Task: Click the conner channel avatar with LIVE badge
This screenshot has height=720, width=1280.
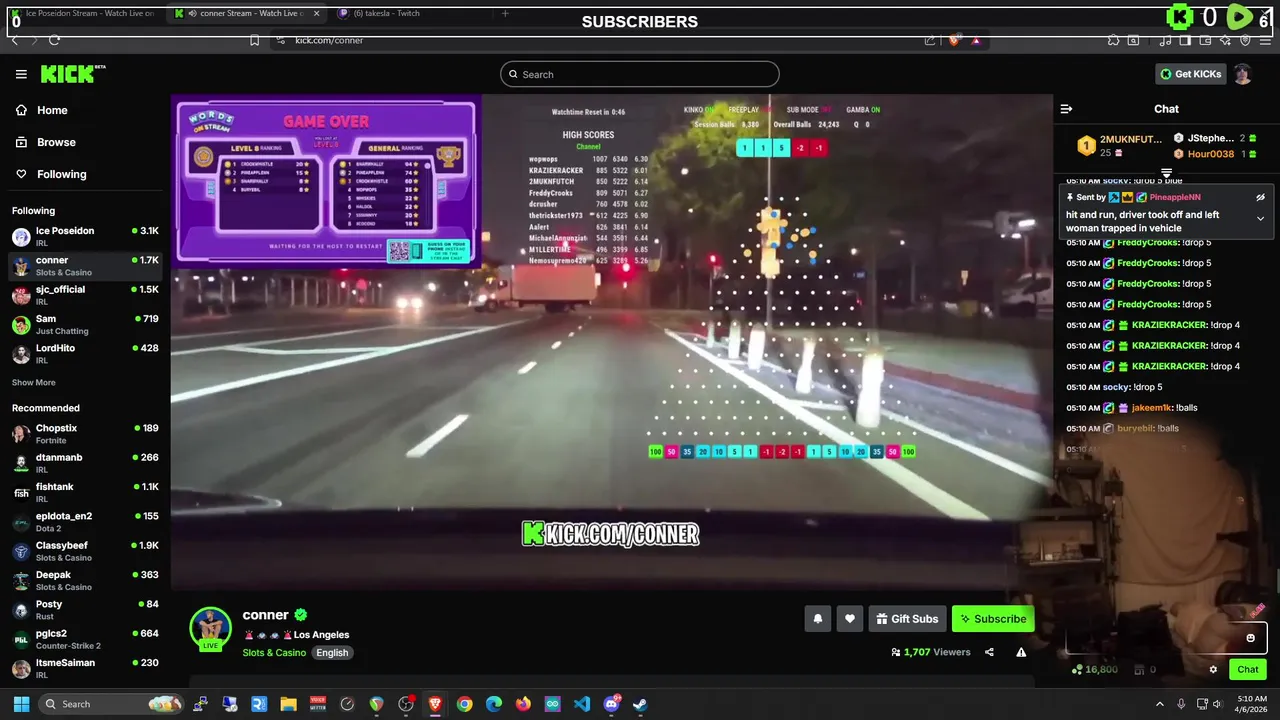Action: [211, 629]
